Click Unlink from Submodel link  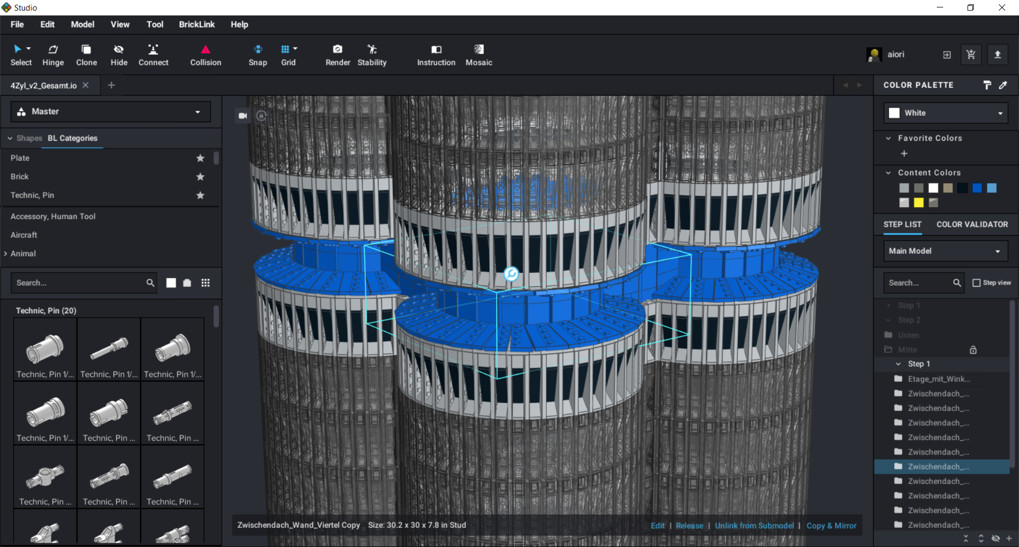[x=754, y=525]
